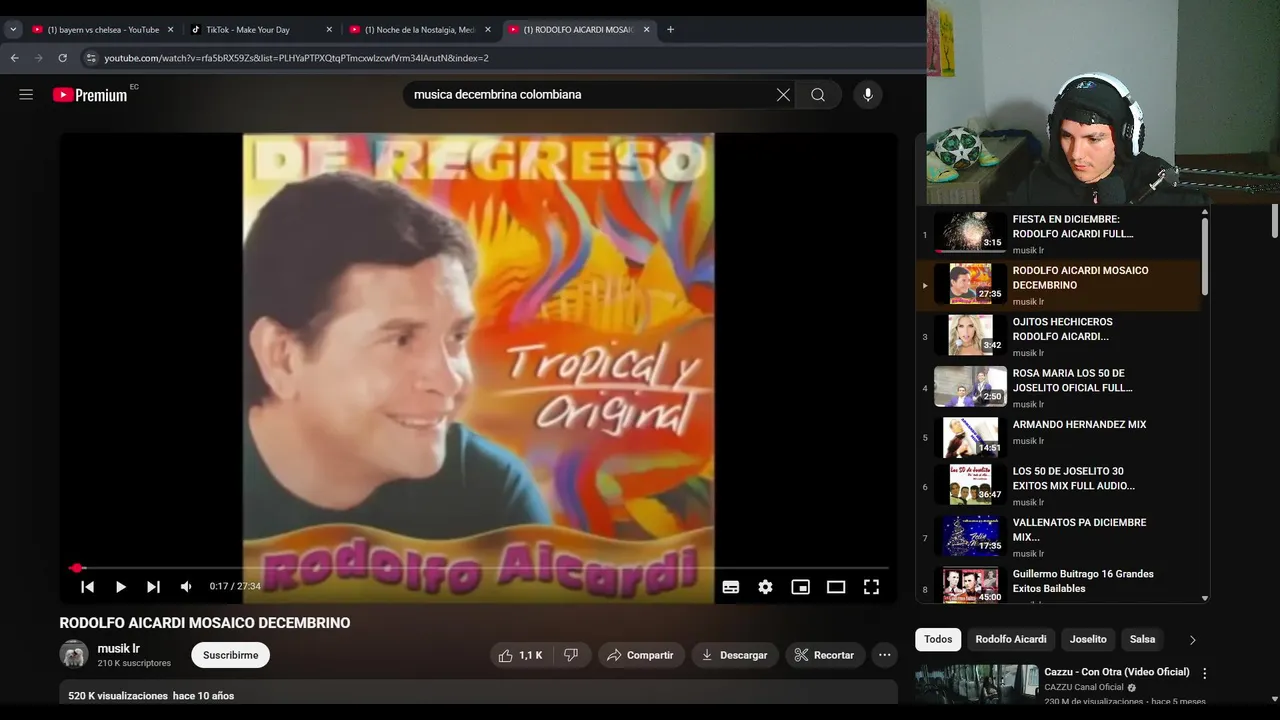The width and height of the screenshot is (1280, 720).
Task: Select the Todos filter chip
Action: [938, 640]
